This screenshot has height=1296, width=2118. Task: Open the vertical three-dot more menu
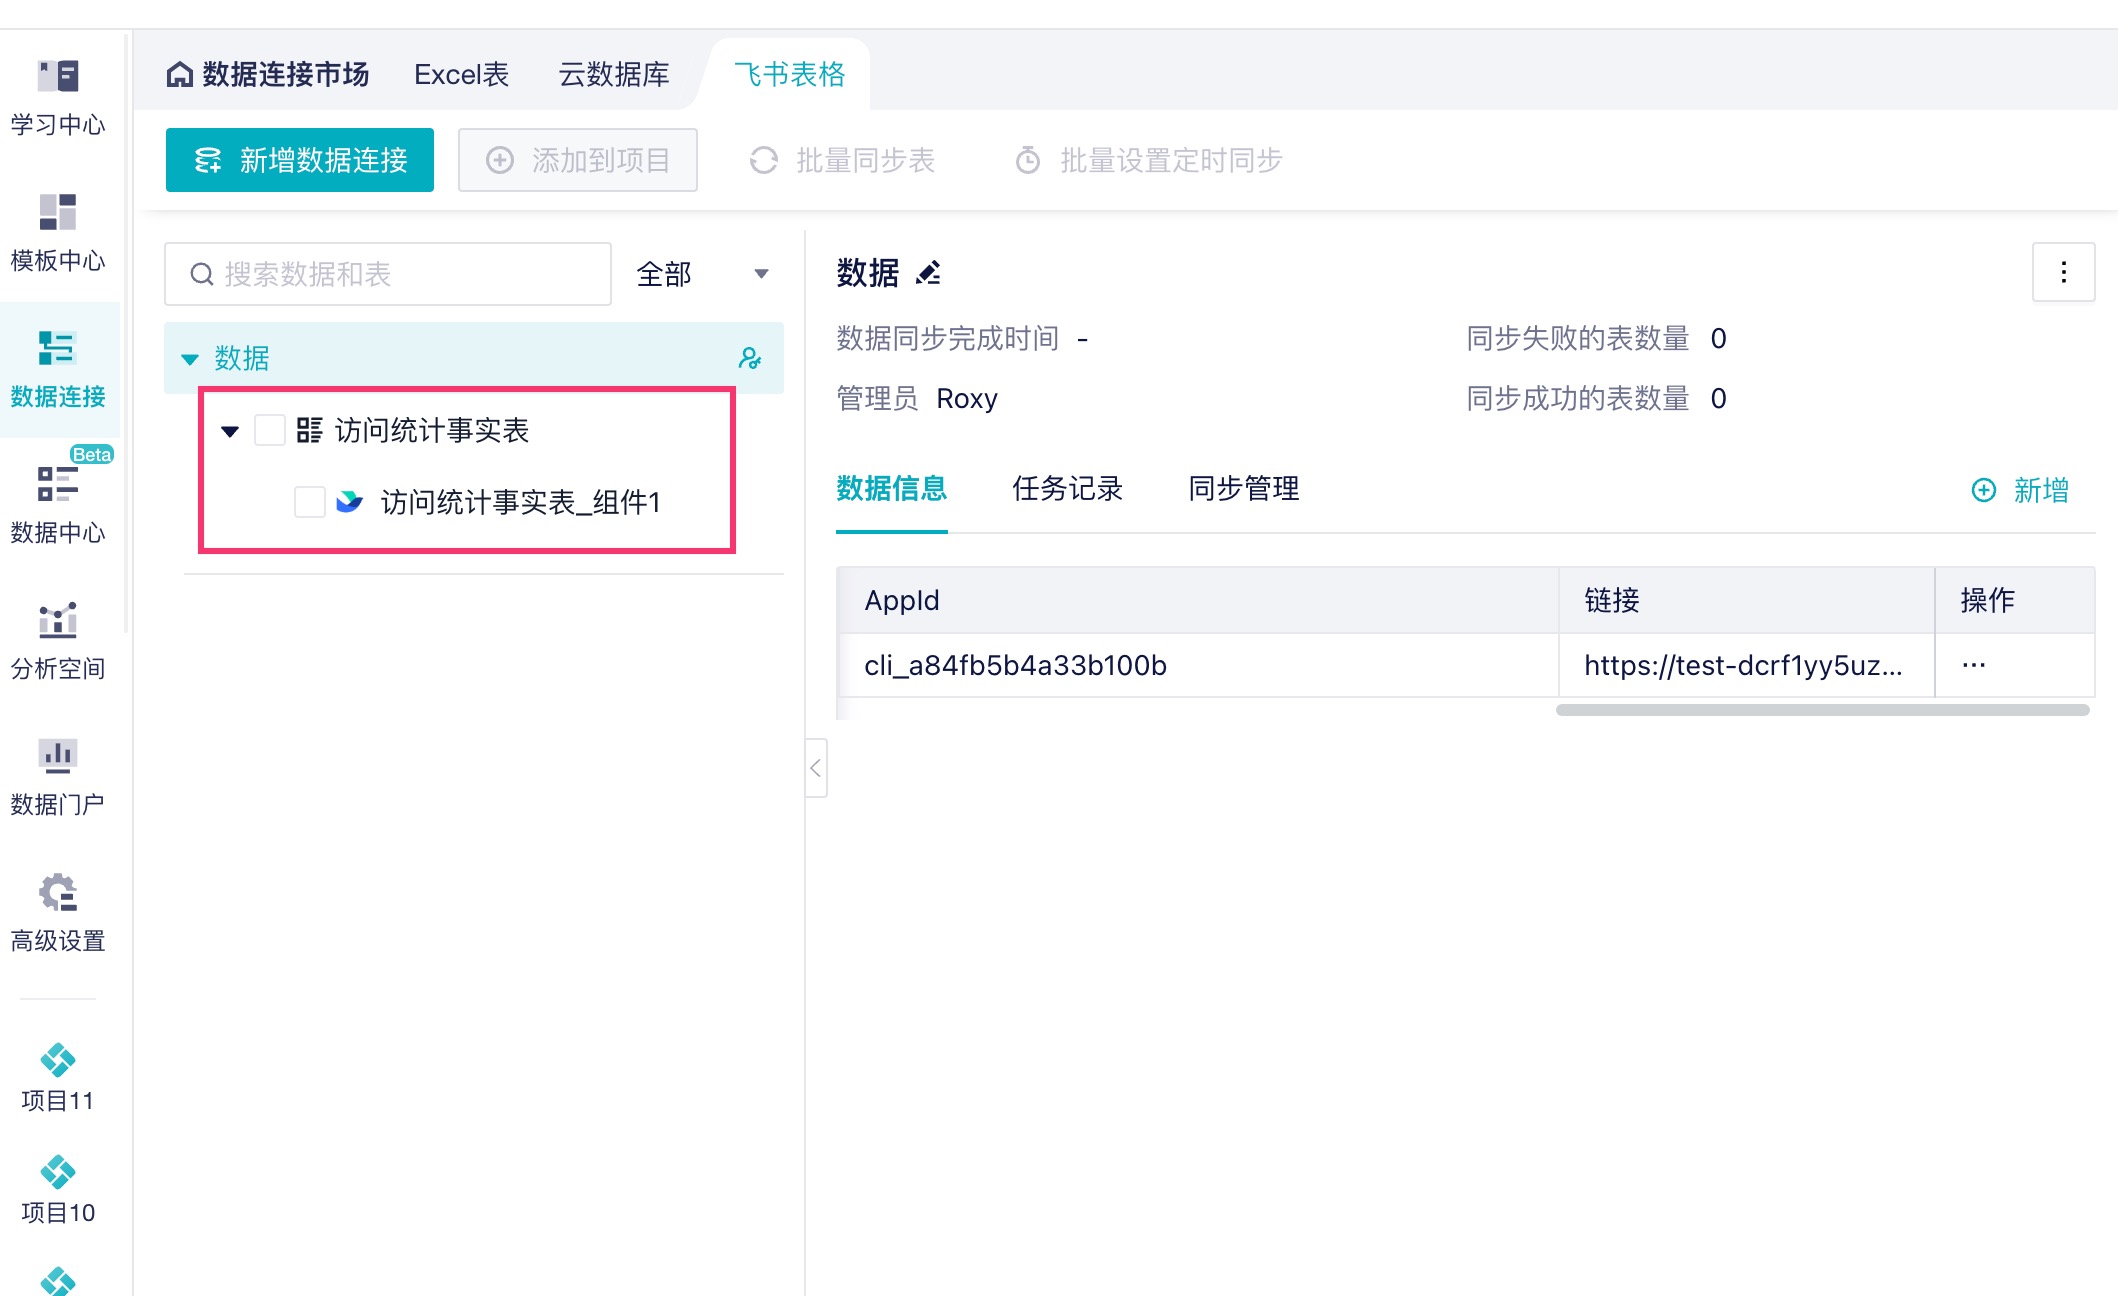tap(2063, 273)
